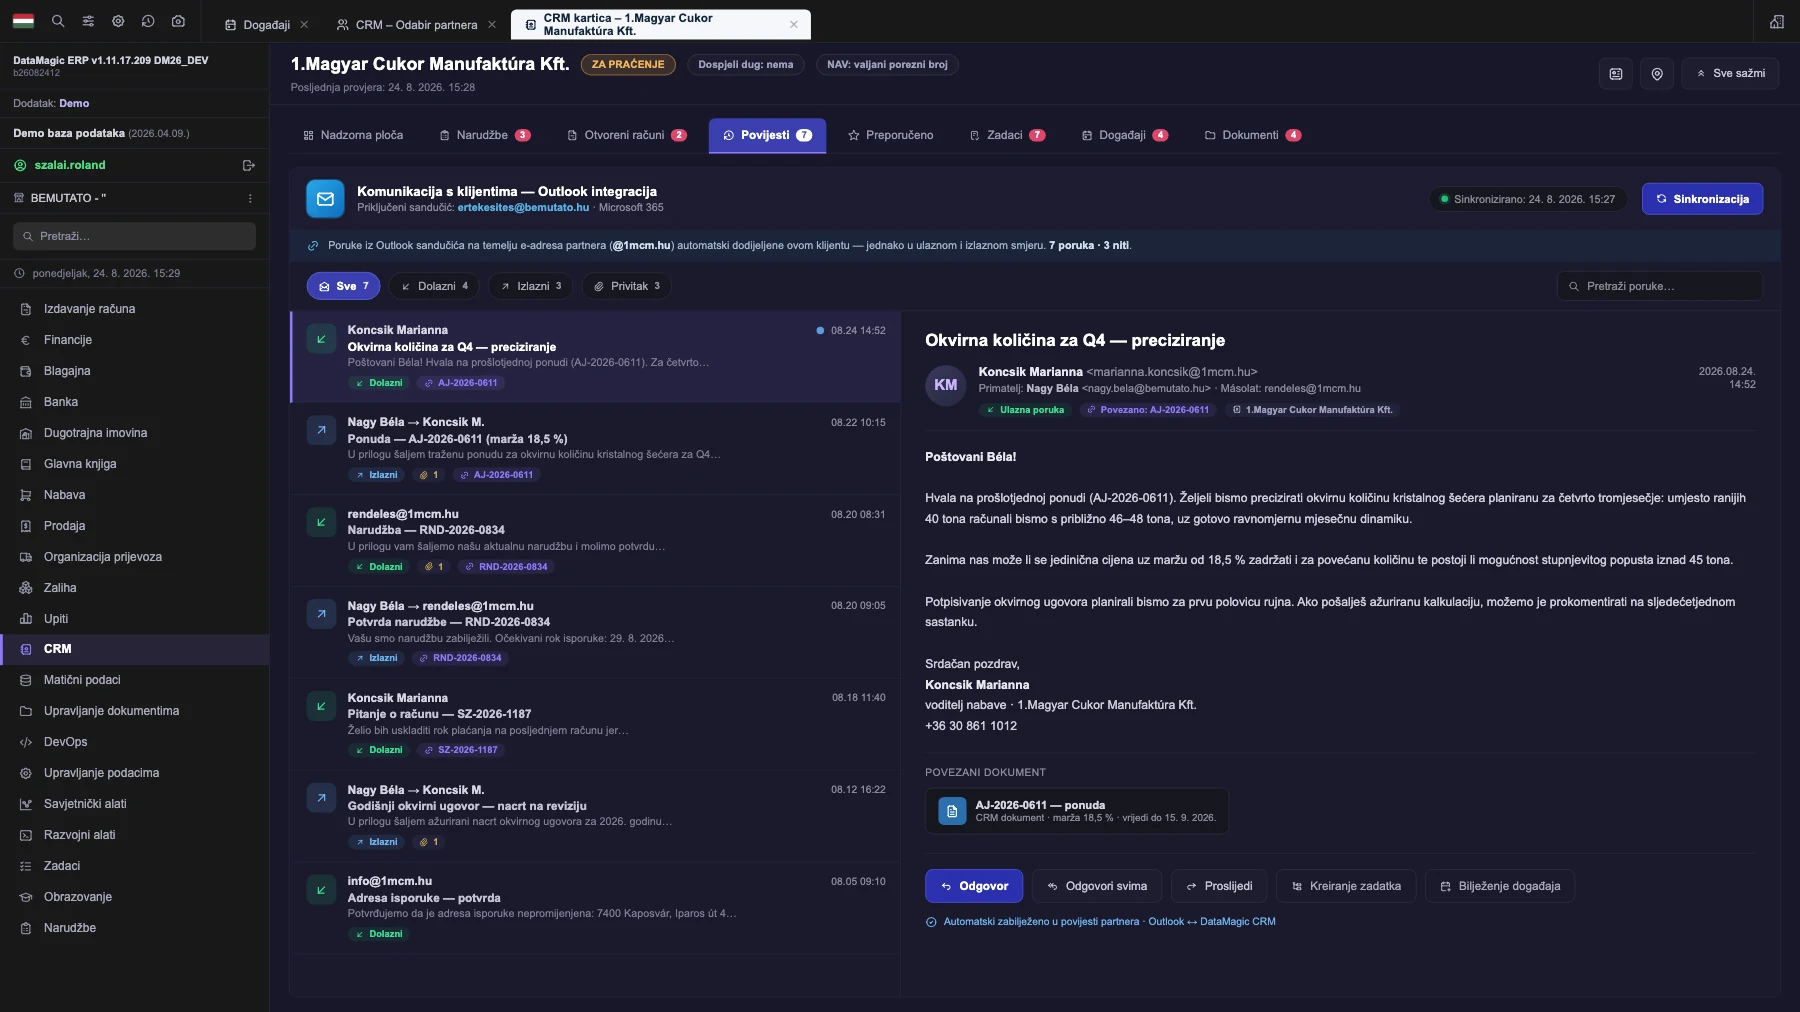This screenshot has width=1800, height=1012.
Task: Click incoming arrow icon of Narudžba RND-2026-0834 message
Action: (x=321, y=522)
